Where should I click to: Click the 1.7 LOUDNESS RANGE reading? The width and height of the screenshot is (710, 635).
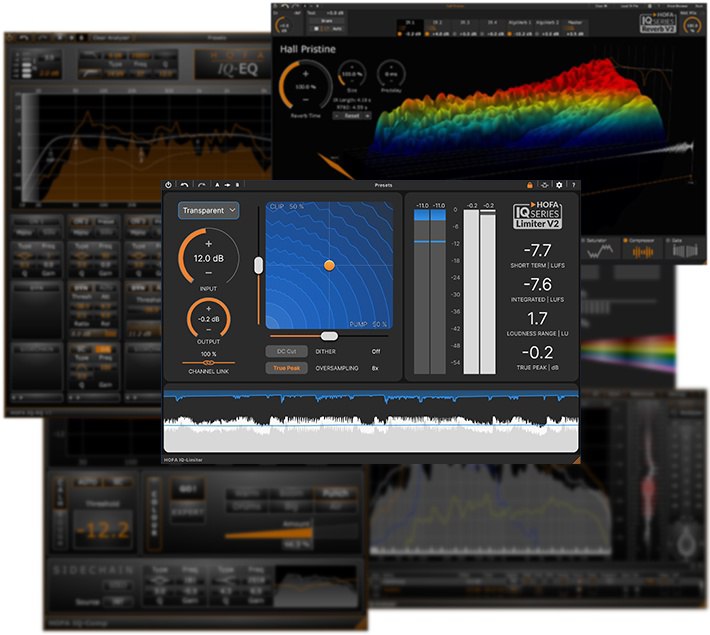(x=537, y=318)
